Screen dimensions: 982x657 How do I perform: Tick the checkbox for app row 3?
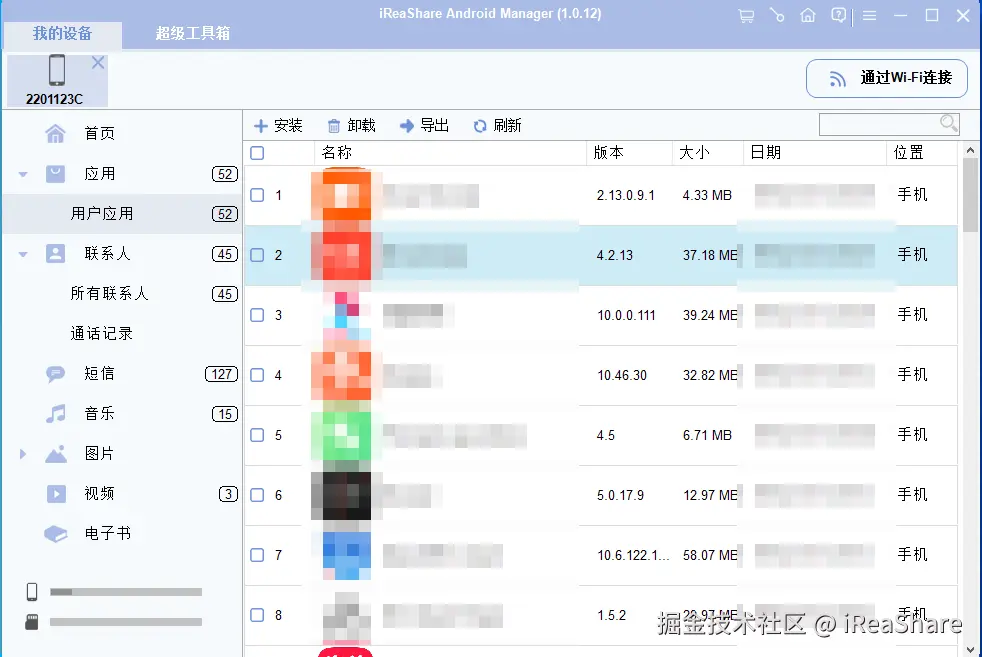257,315
